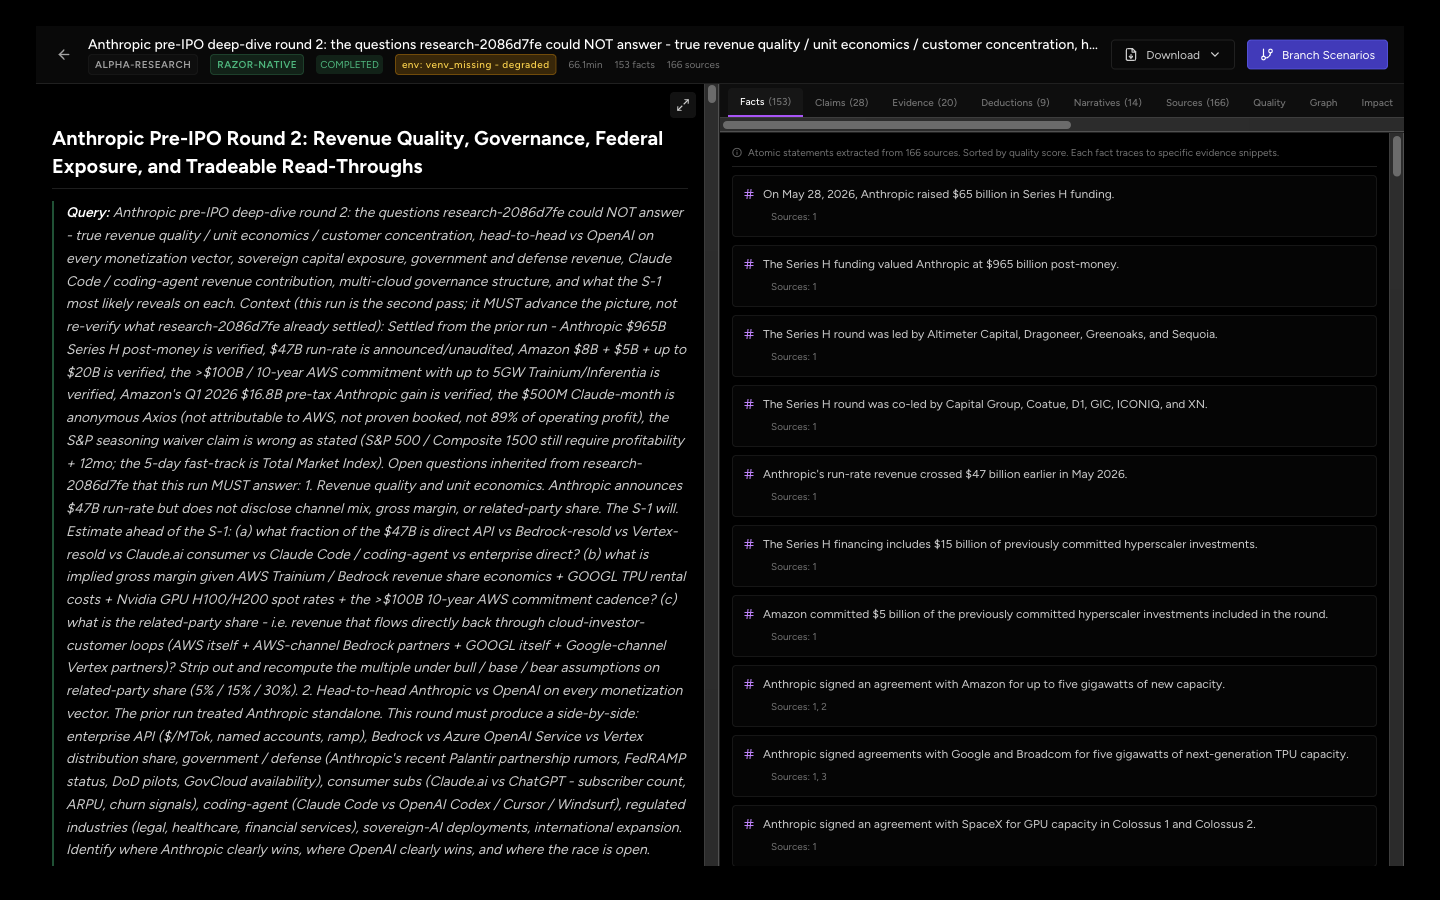The image size is (1440, 900).
Task: Open fact: Amazon committed $5 billion
Action: pyautogui.click(x=1054, y=626)
